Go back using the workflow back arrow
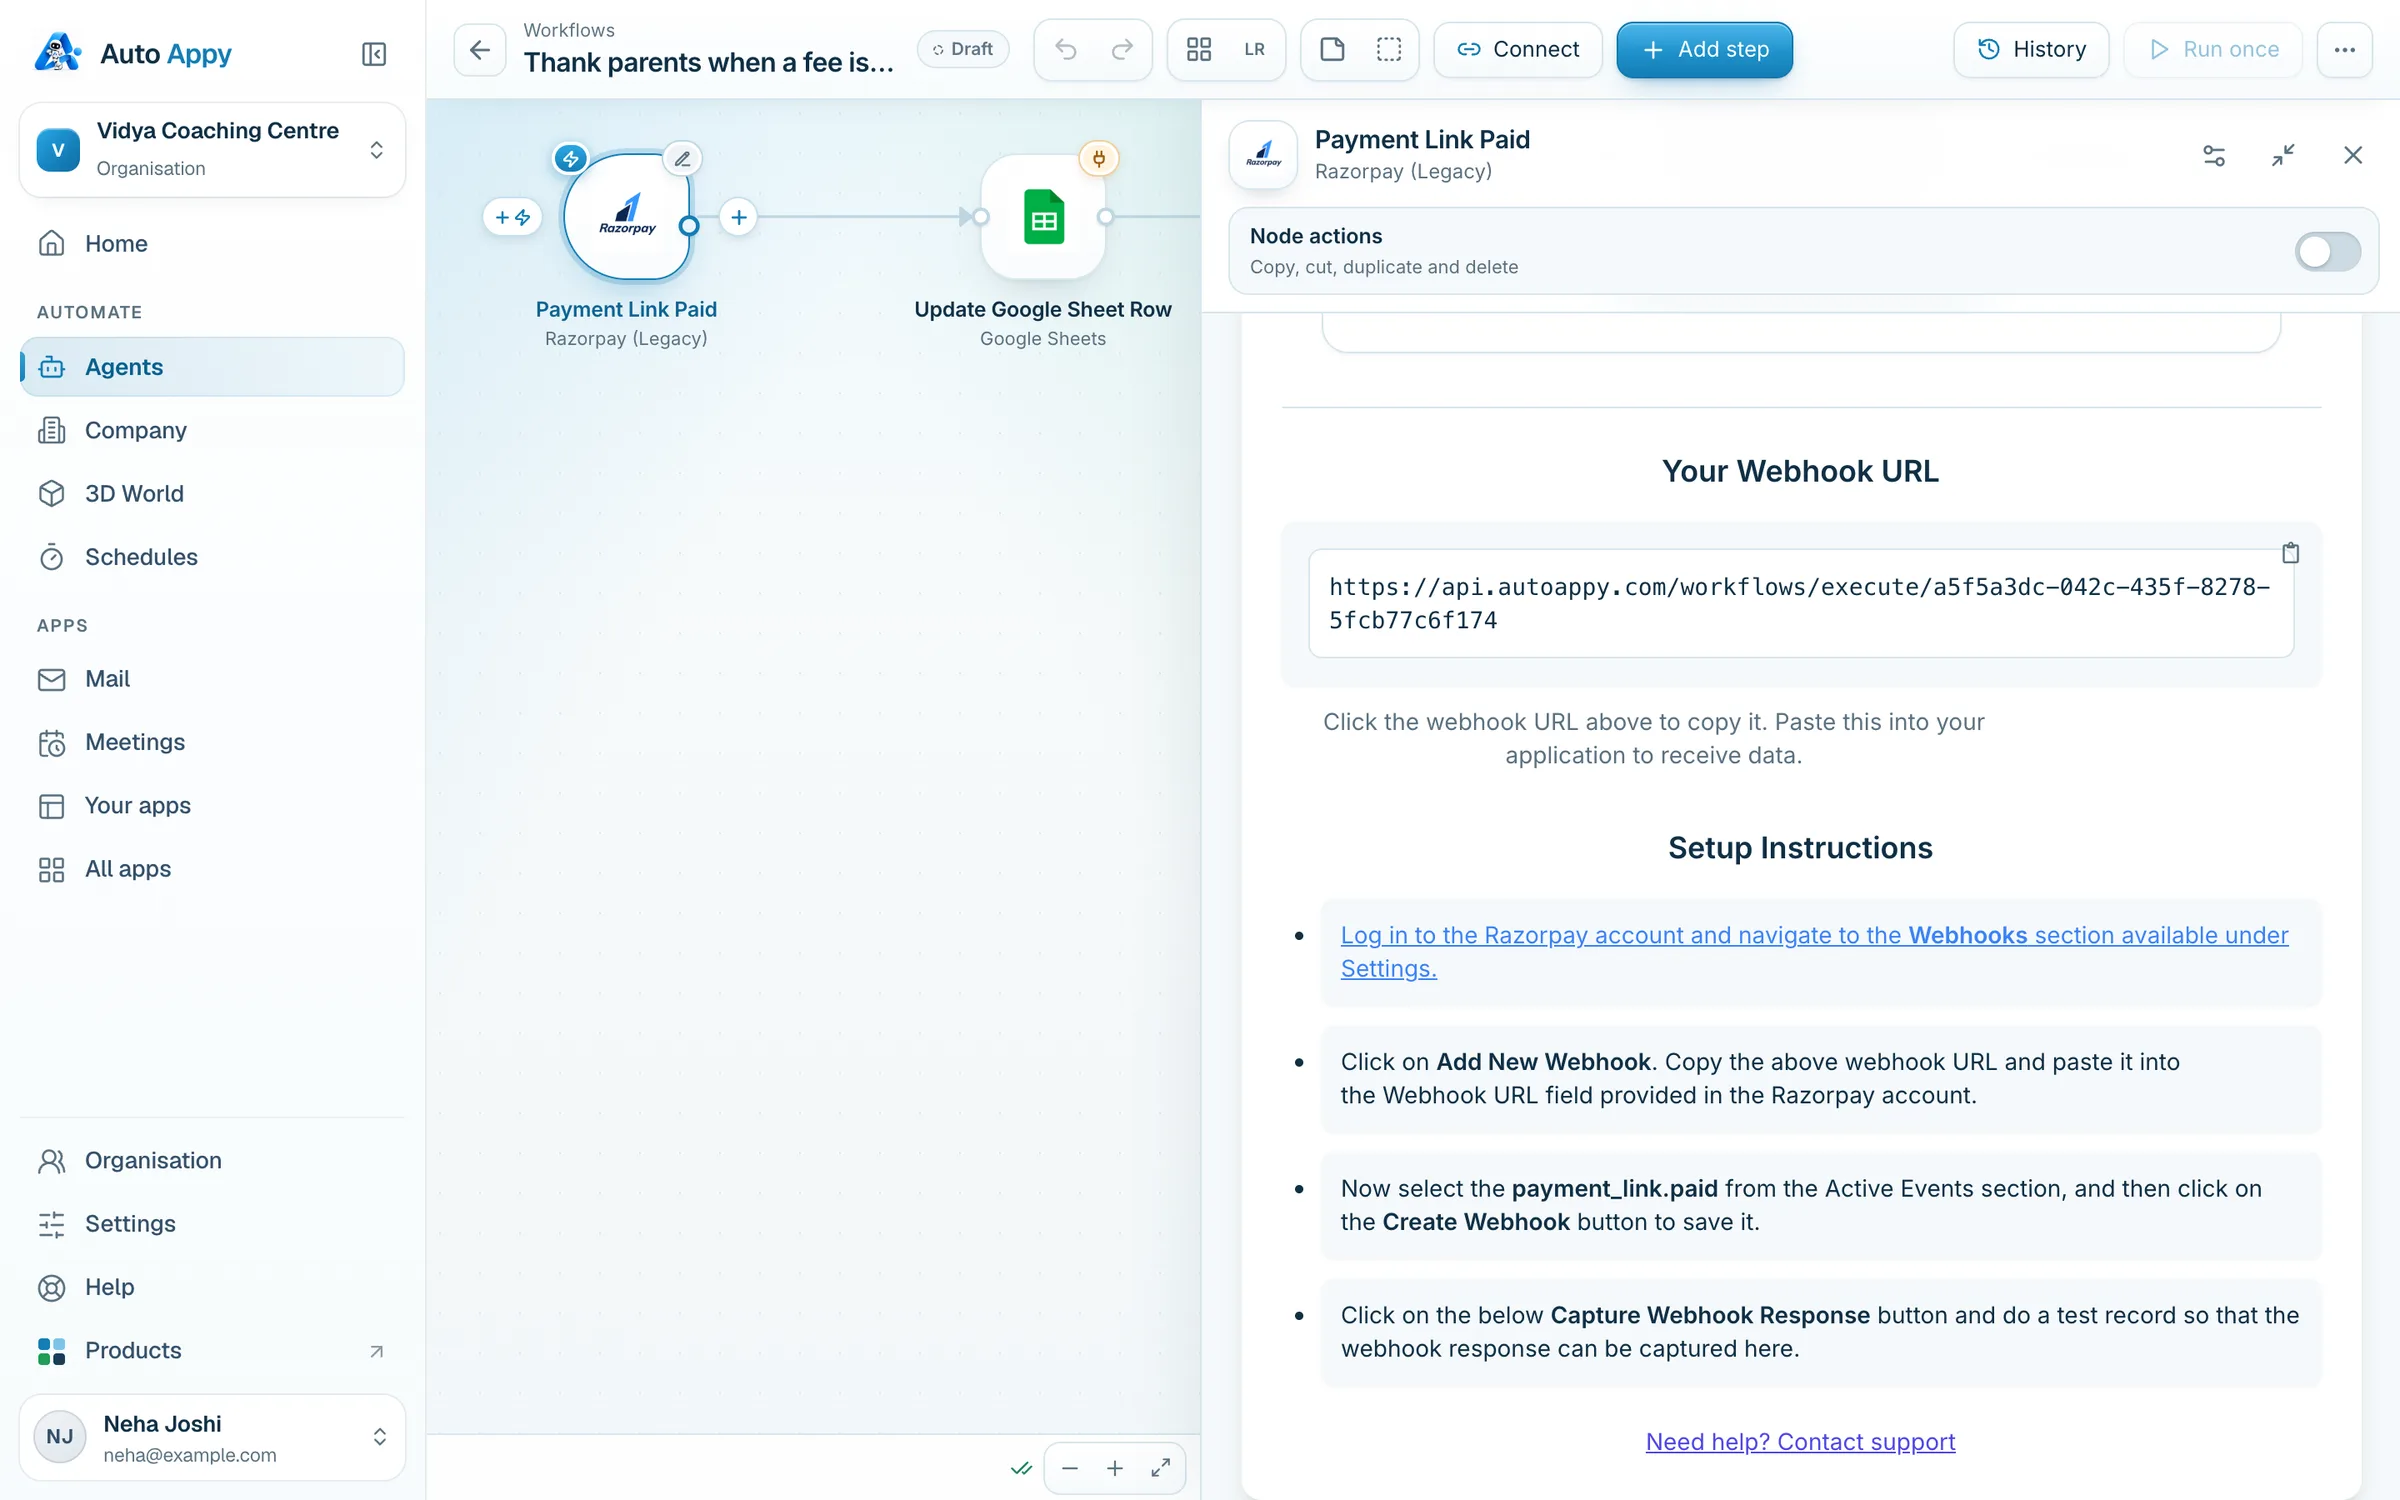2400x1500 pixels. coord(480,49)
